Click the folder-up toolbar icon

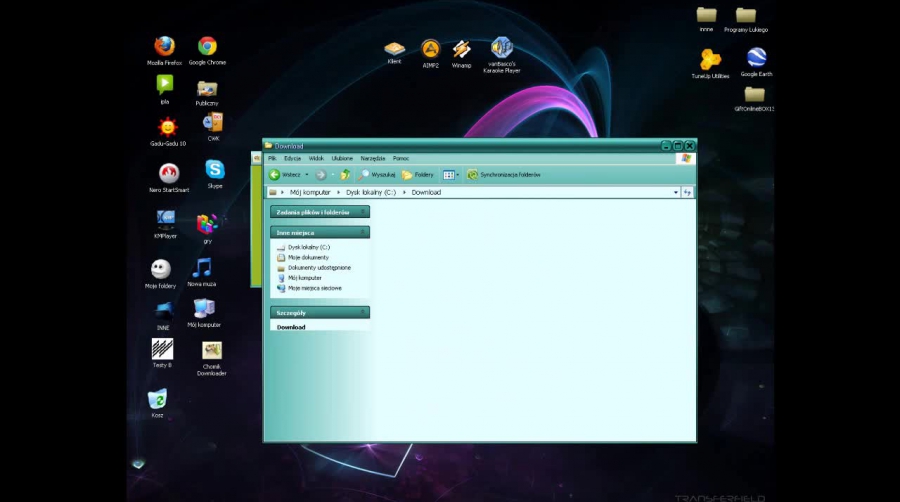coord(345,175)
